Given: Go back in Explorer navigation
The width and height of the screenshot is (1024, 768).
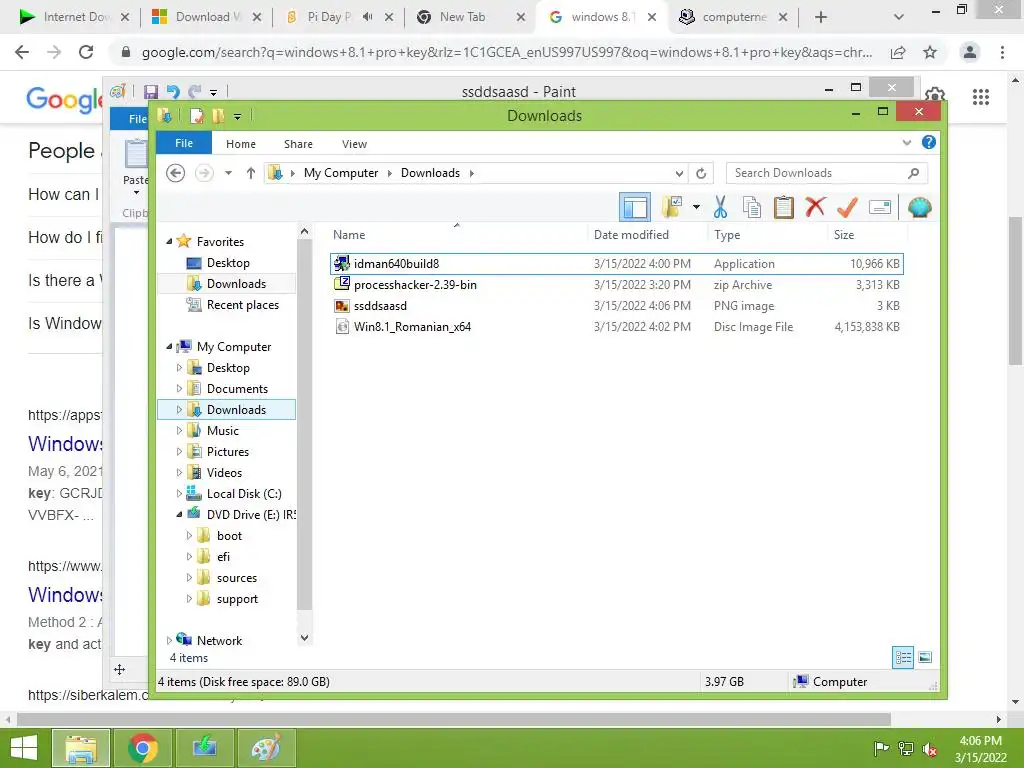Looking at the screenshot, I should 175,173.
